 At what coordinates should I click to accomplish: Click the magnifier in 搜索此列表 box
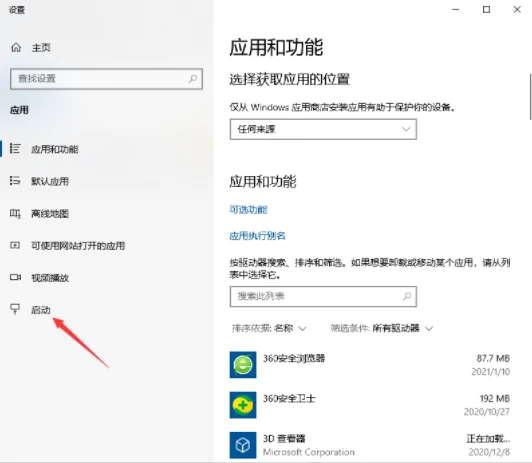407,296
